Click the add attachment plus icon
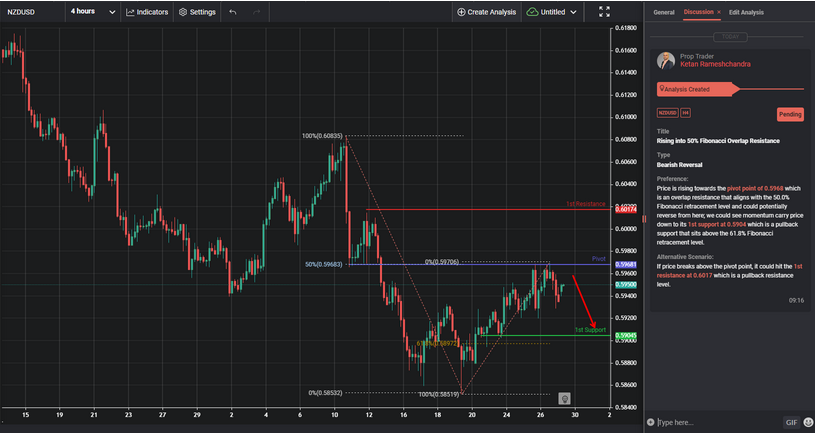This screenshot has width=815, height=434. (651, 423)
